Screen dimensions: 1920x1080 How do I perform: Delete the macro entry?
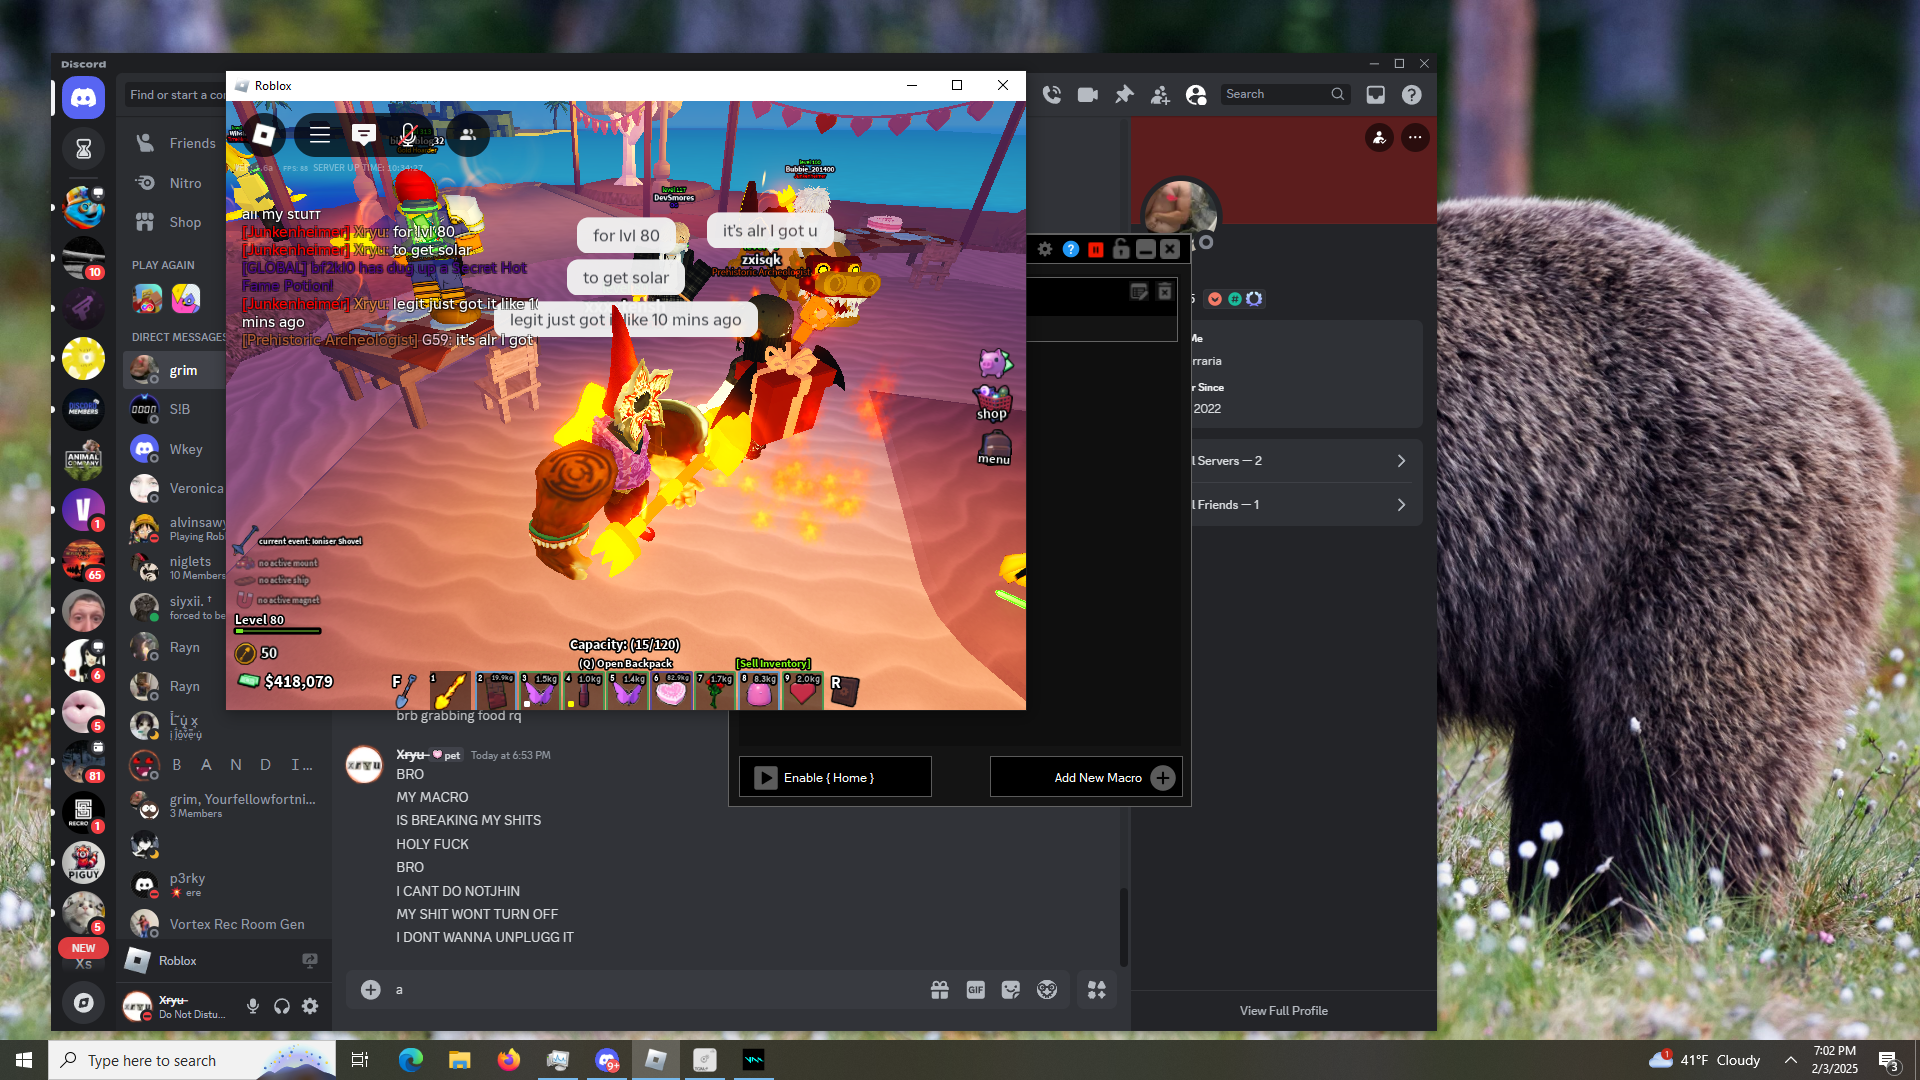coord(1165,292)
